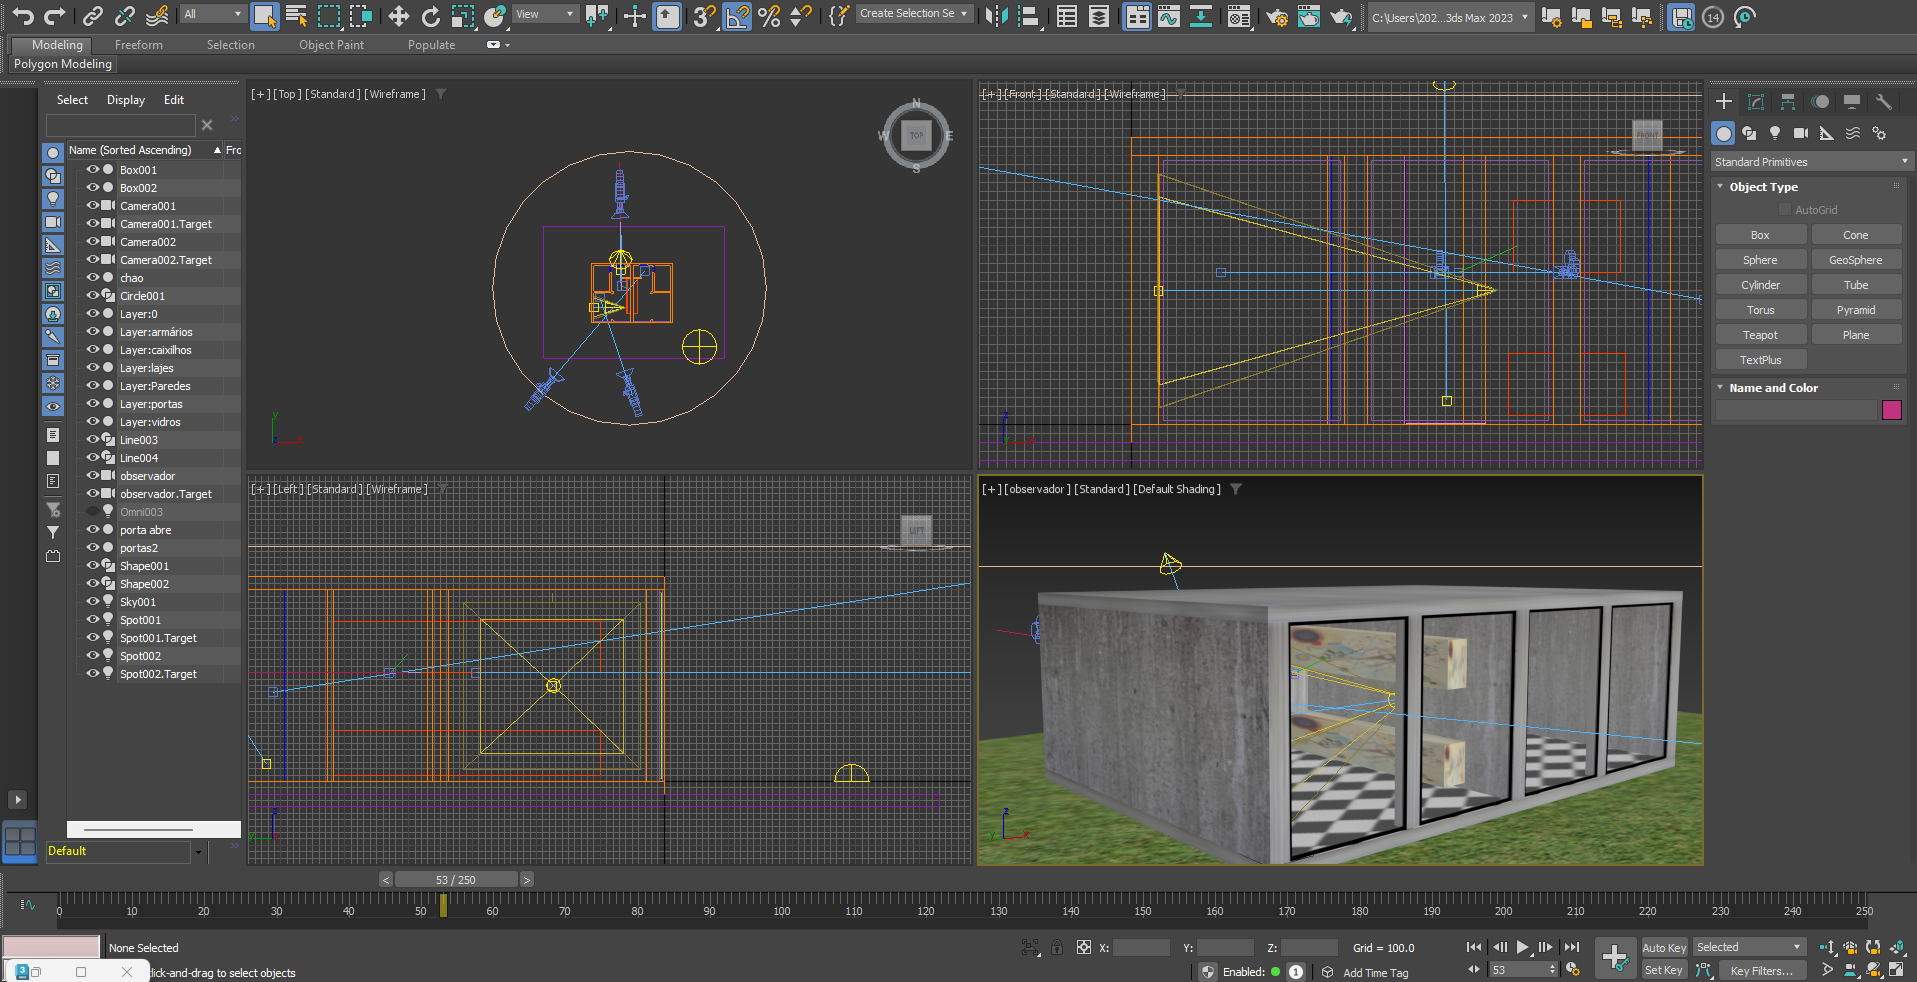Screen dimensions: 1917x982
Task: Switch to the Freeform ribbon tab
Action: tap(138, 45)
